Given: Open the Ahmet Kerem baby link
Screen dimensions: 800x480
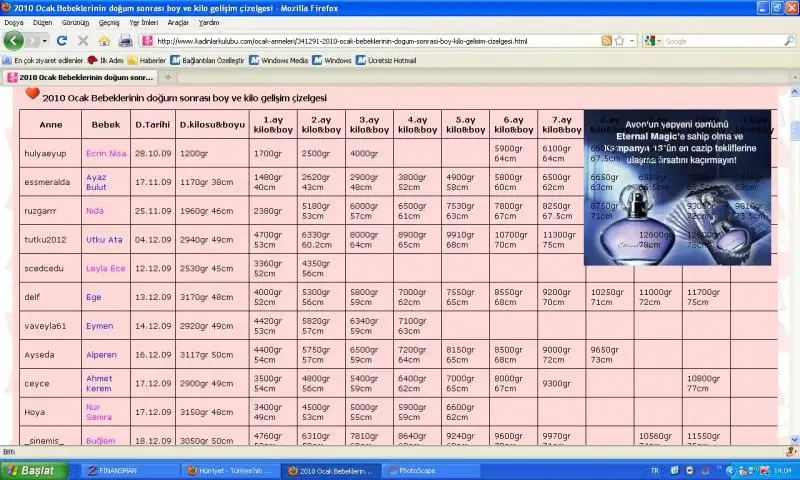Looking at the screenshot, I should click(x=99, y=383).
